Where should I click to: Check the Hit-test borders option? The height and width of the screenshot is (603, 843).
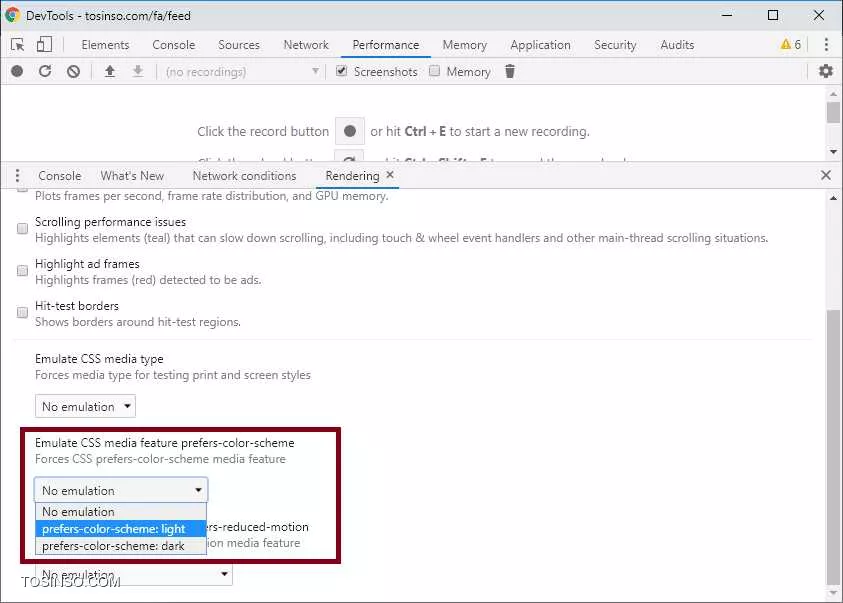(x=22, y=313)
